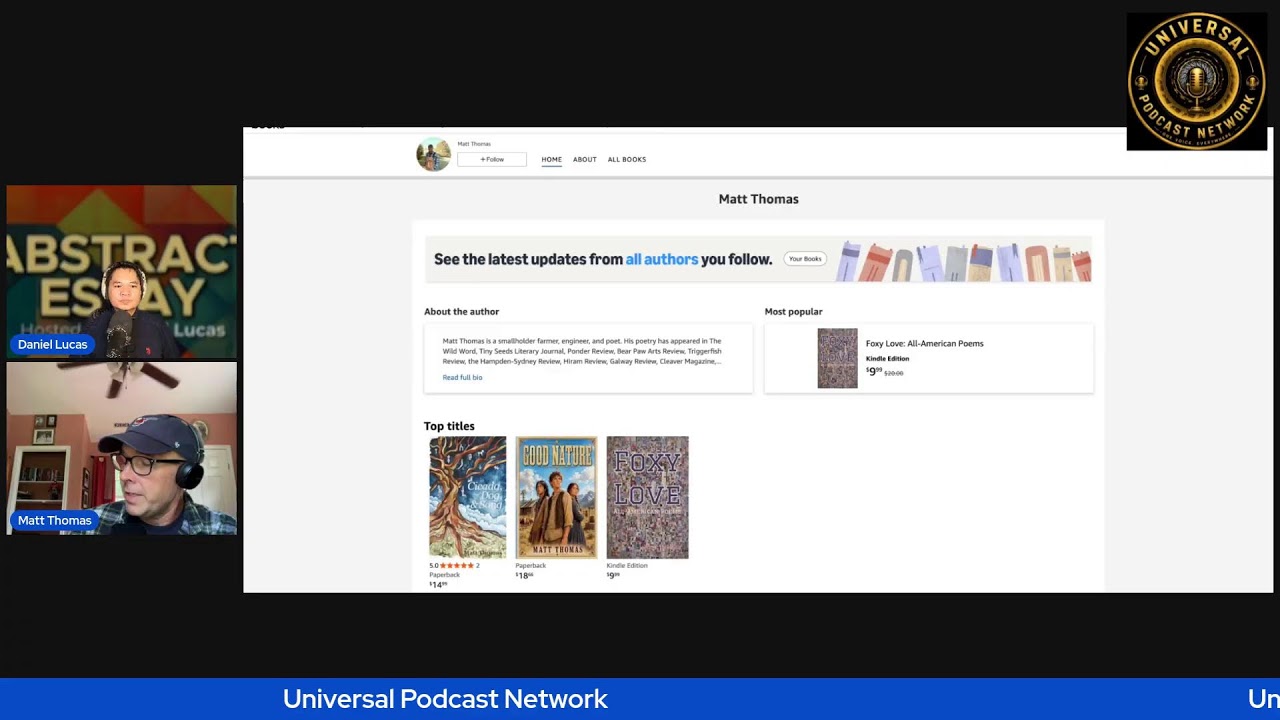Image resolution: width=1280 pixels, height=720 pixels.
Task: Open the Good Nature book cover
Action: [x=556, y=497]
